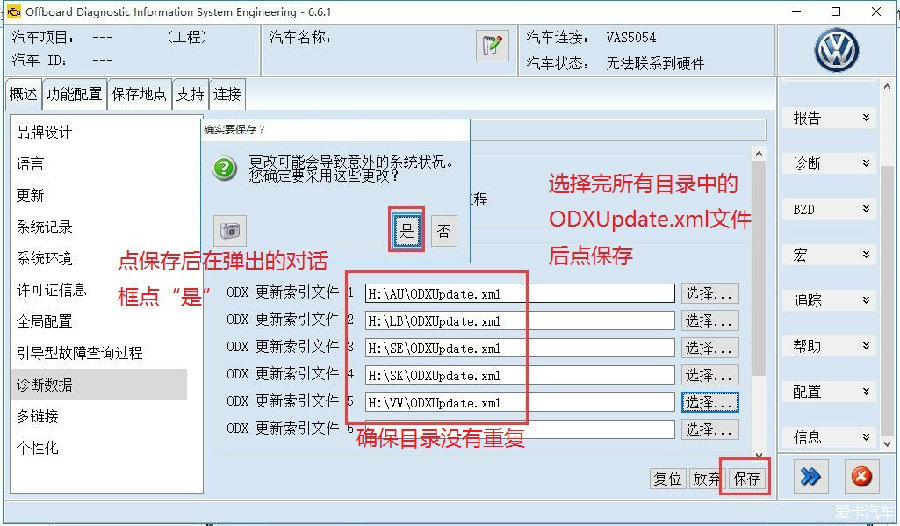Click 选择... for ODX index file 5
The width and height of the screenshot is (900, 526).
tap(709, 402)
